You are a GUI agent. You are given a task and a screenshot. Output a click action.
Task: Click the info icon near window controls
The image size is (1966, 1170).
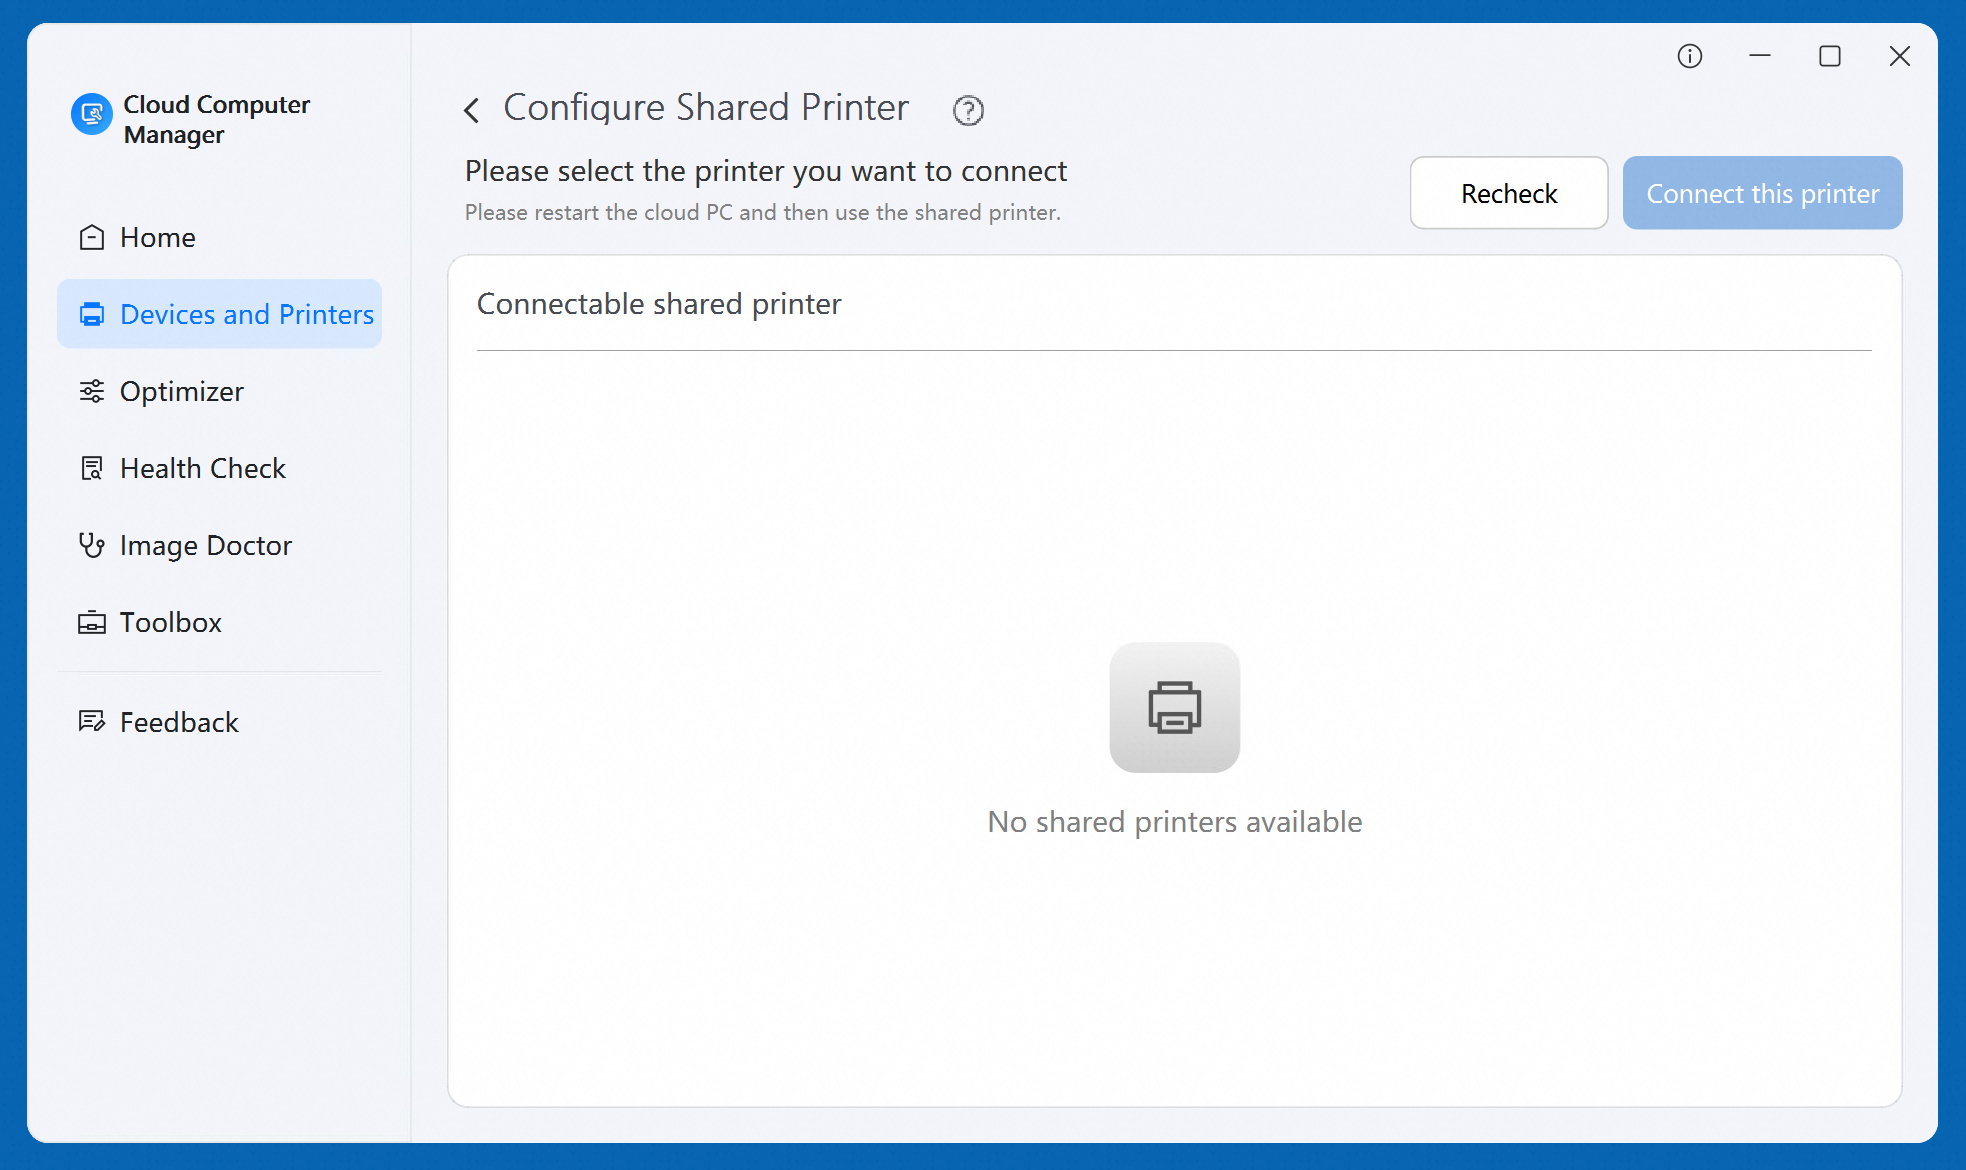coord(1690,56)
